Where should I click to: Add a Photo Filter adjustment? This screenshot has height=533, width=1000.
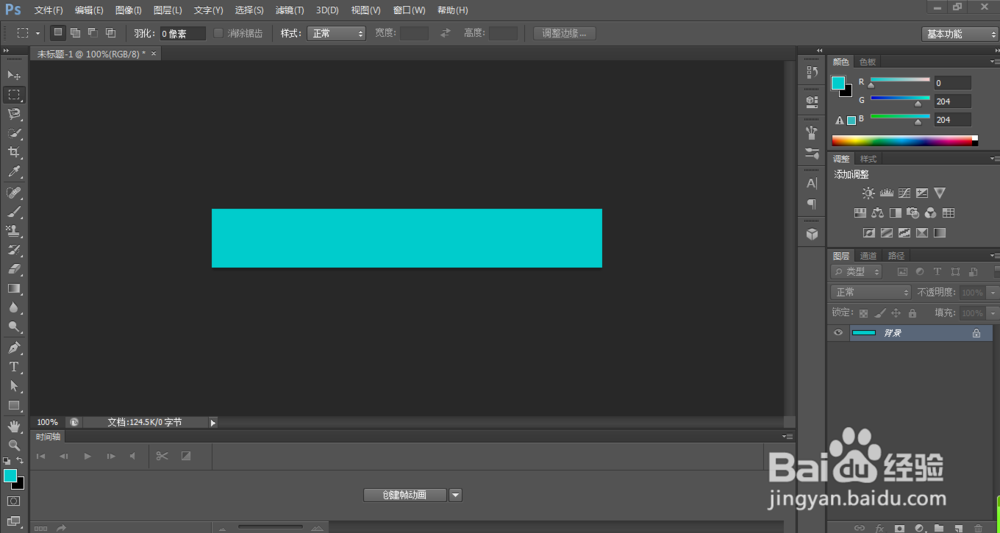click(913, 213)
